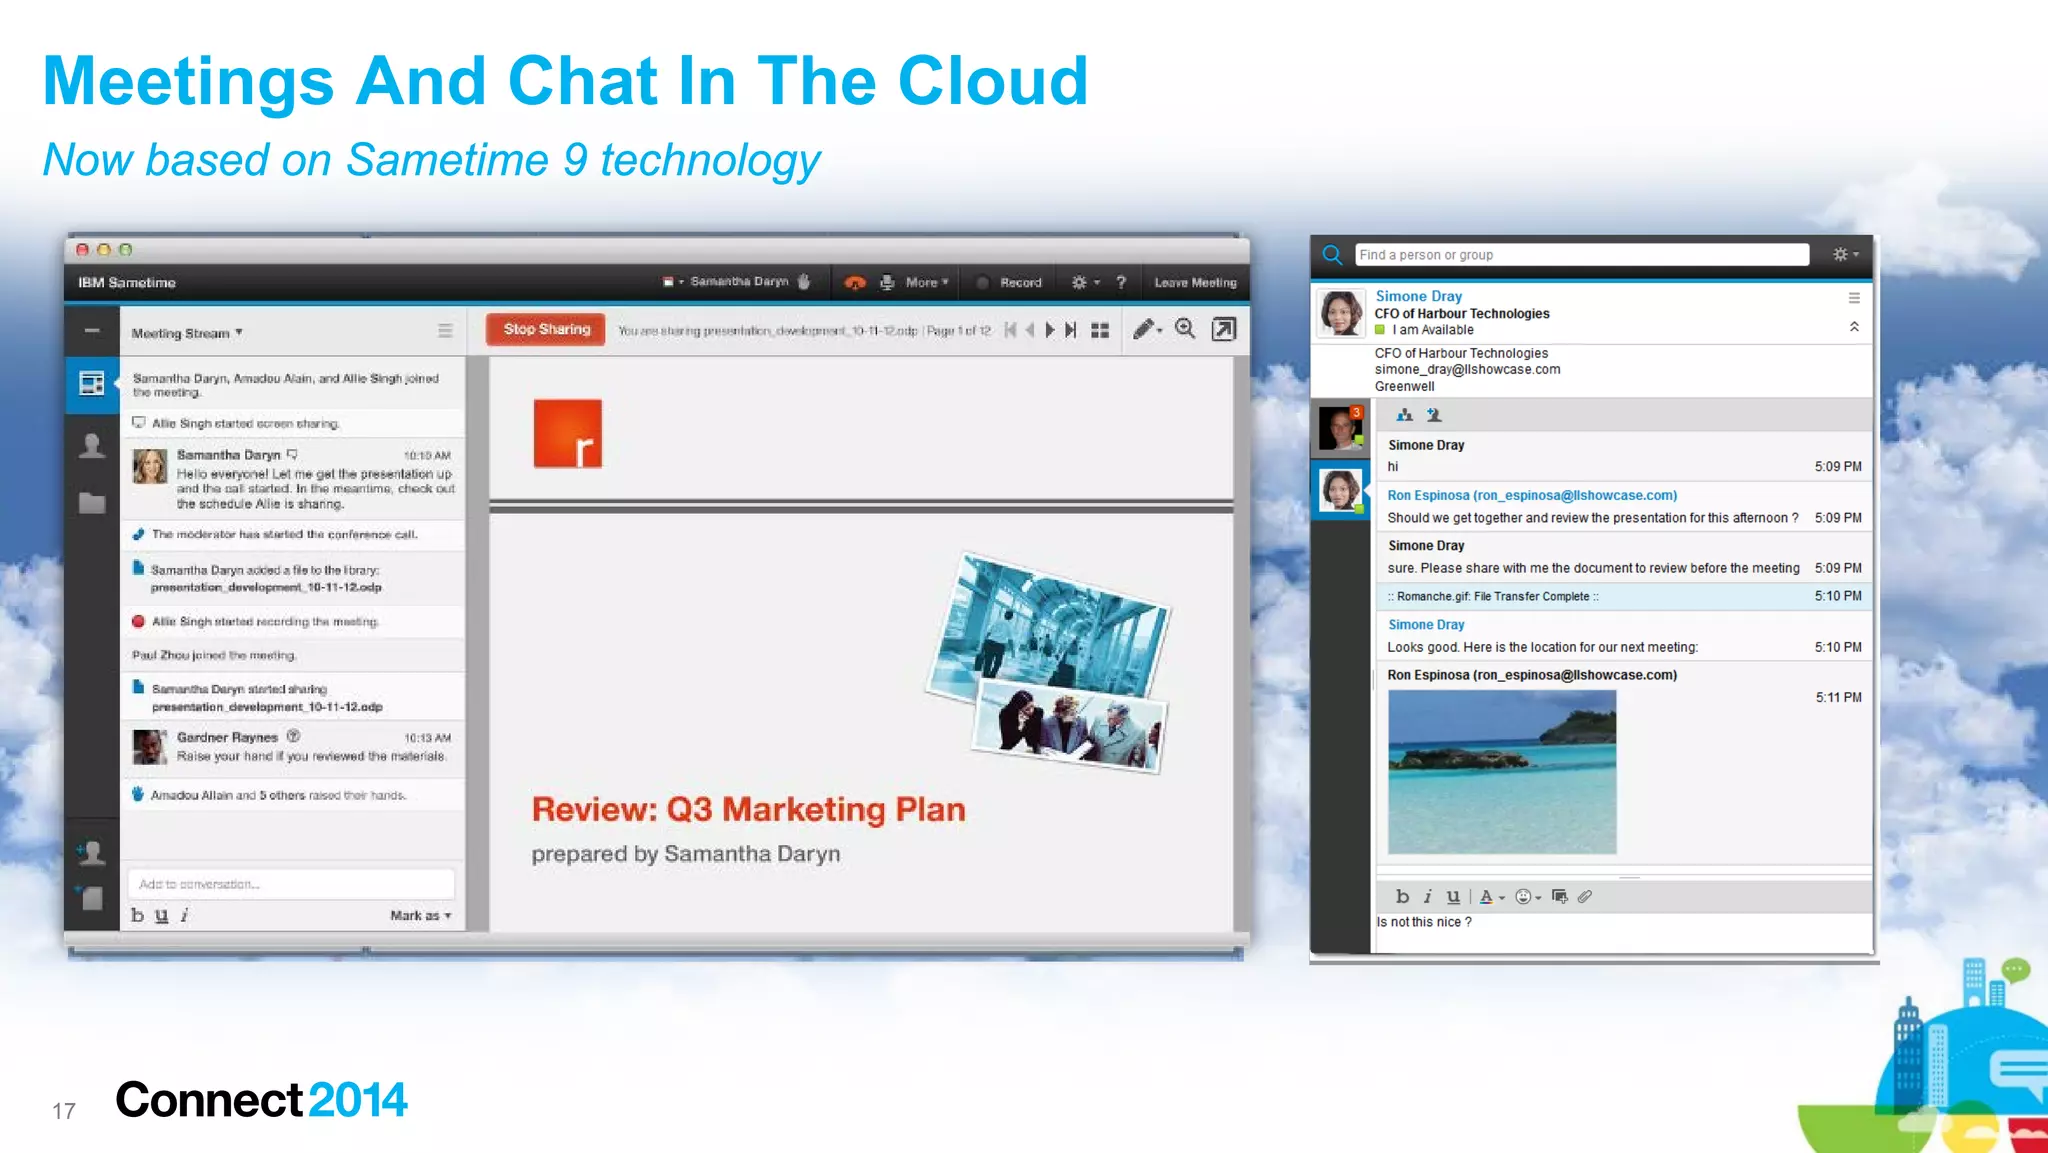2048x1153 pixels.
Task: Go to the previous slide page
Action: pos(1029,330)
